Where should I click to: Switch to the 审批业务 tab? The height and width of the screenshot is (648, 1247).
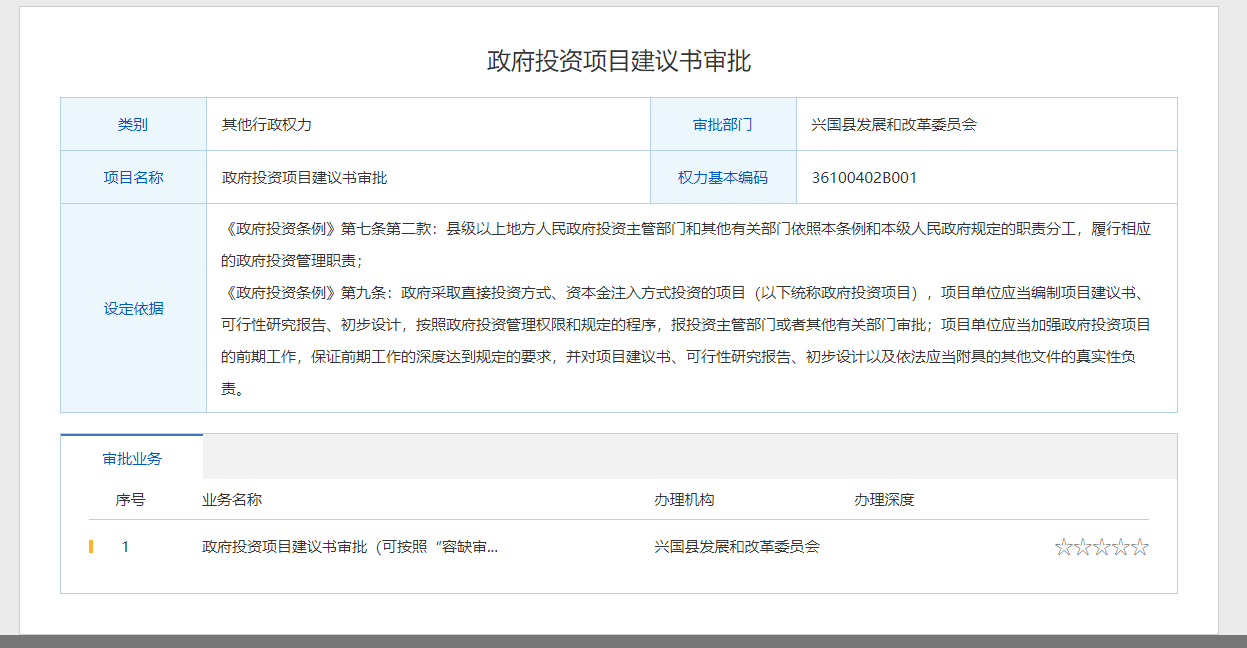pos(132,458)
